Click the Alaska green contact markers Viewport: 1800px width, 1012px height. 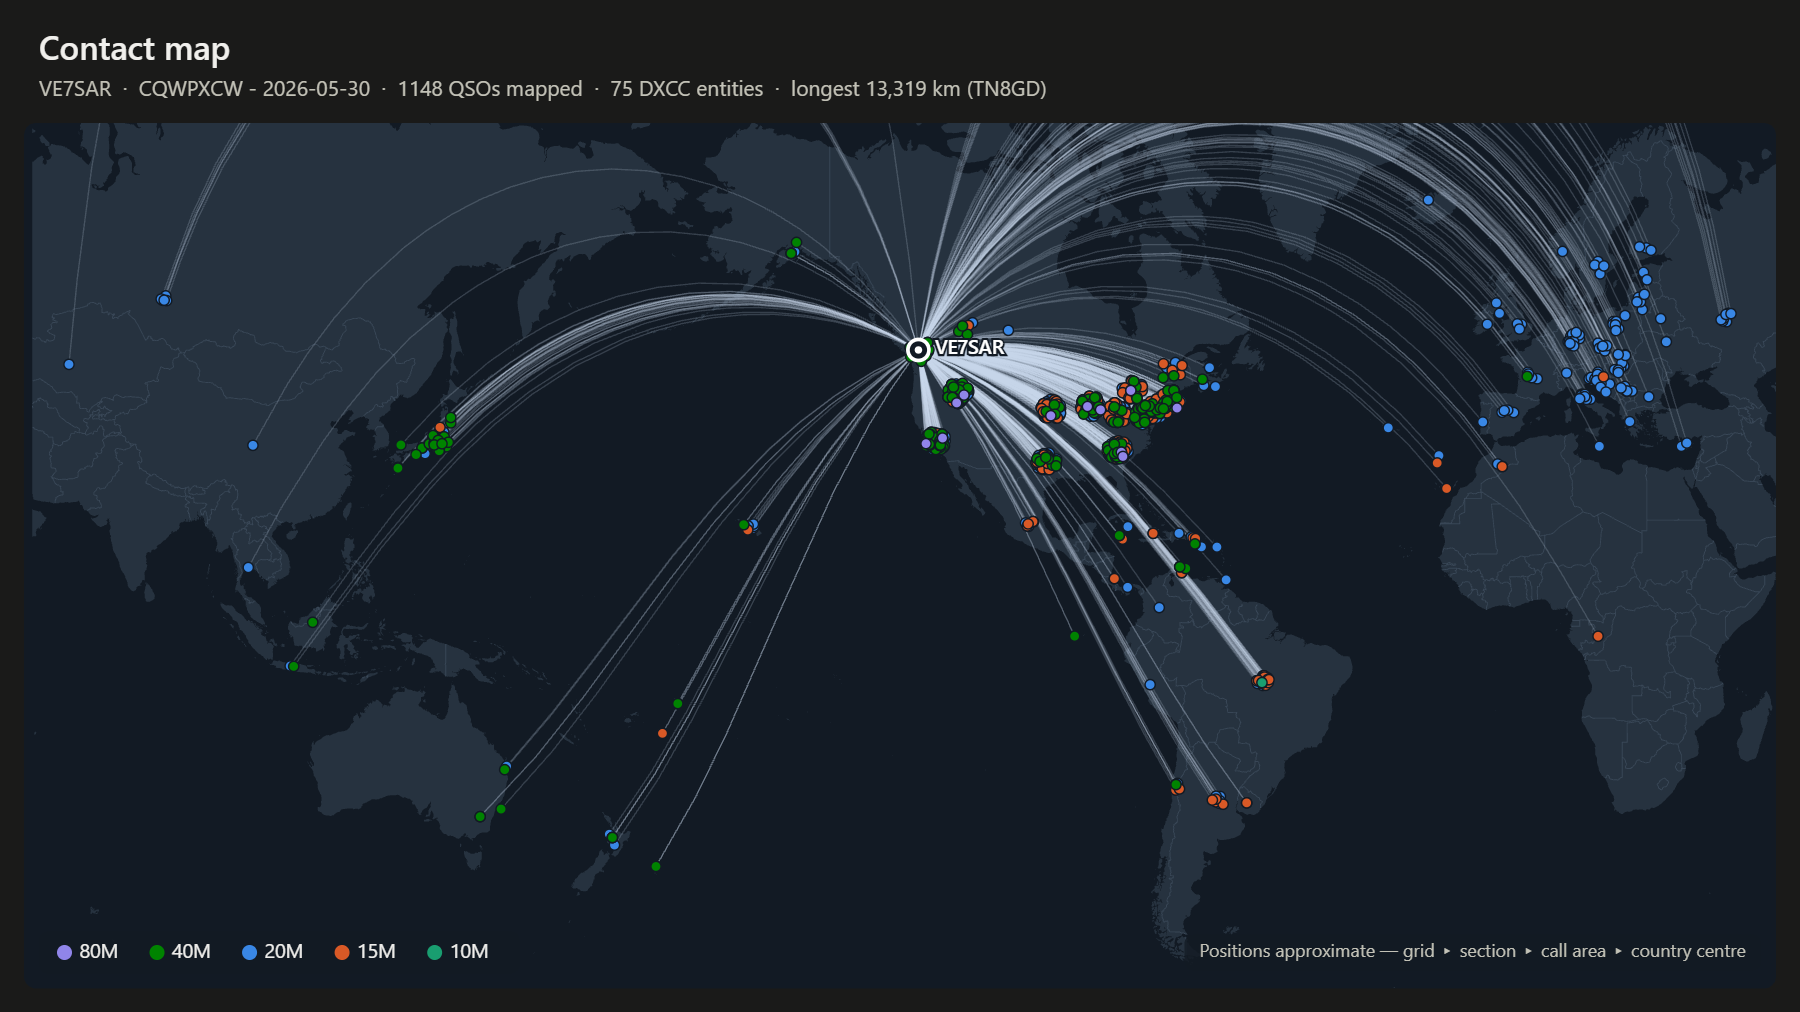(794, 248)
